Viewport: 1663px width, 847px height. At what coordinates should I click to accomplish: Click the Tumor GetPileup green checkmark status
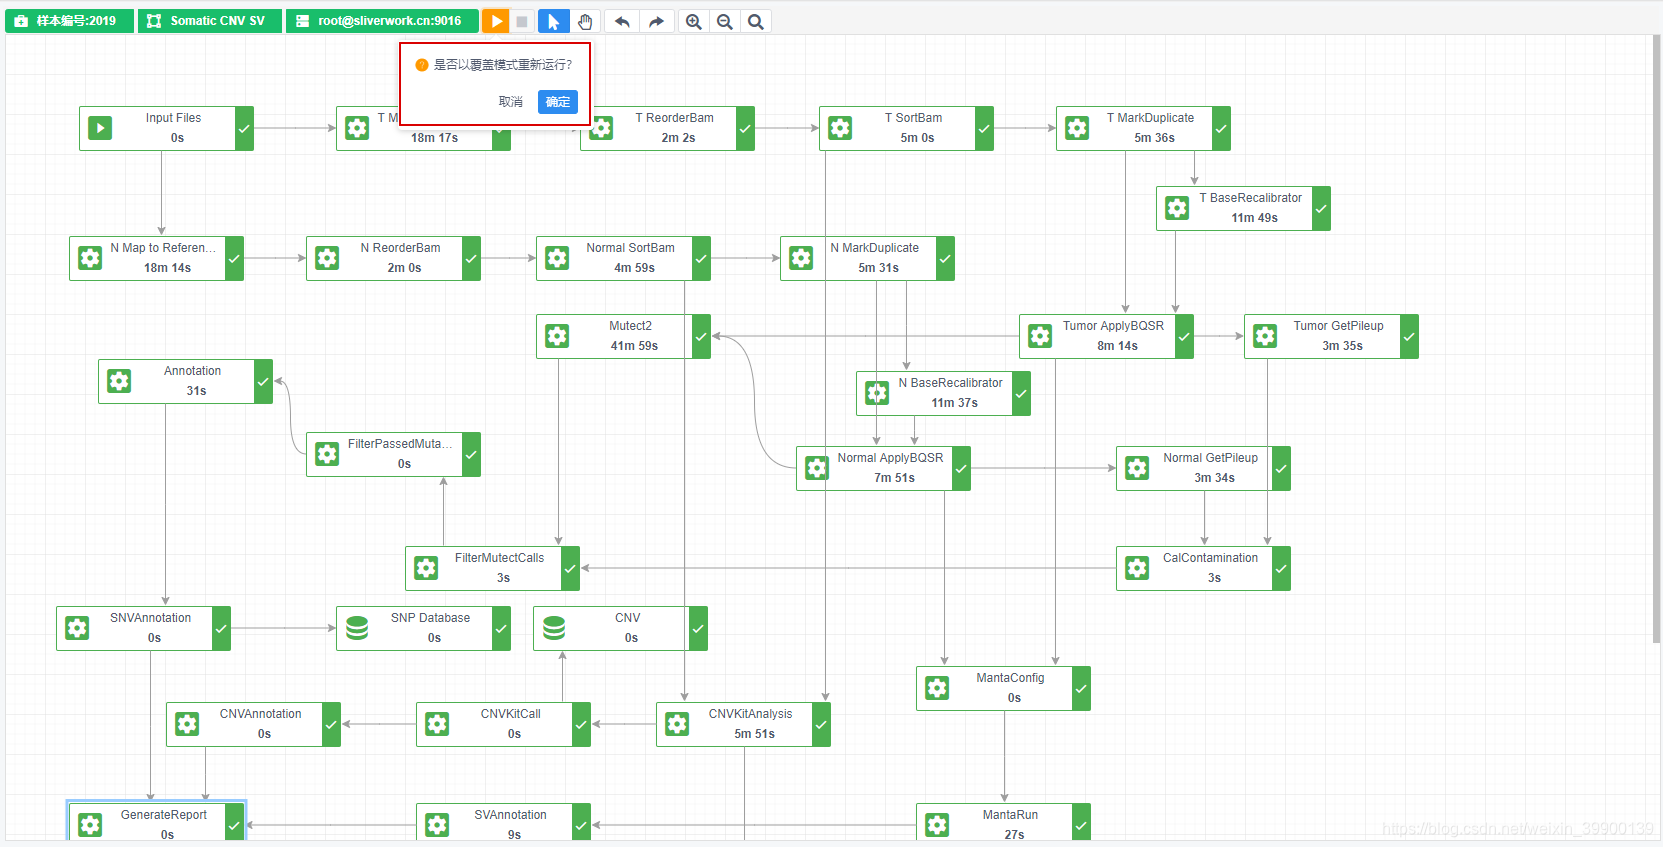pos(1409,336)
